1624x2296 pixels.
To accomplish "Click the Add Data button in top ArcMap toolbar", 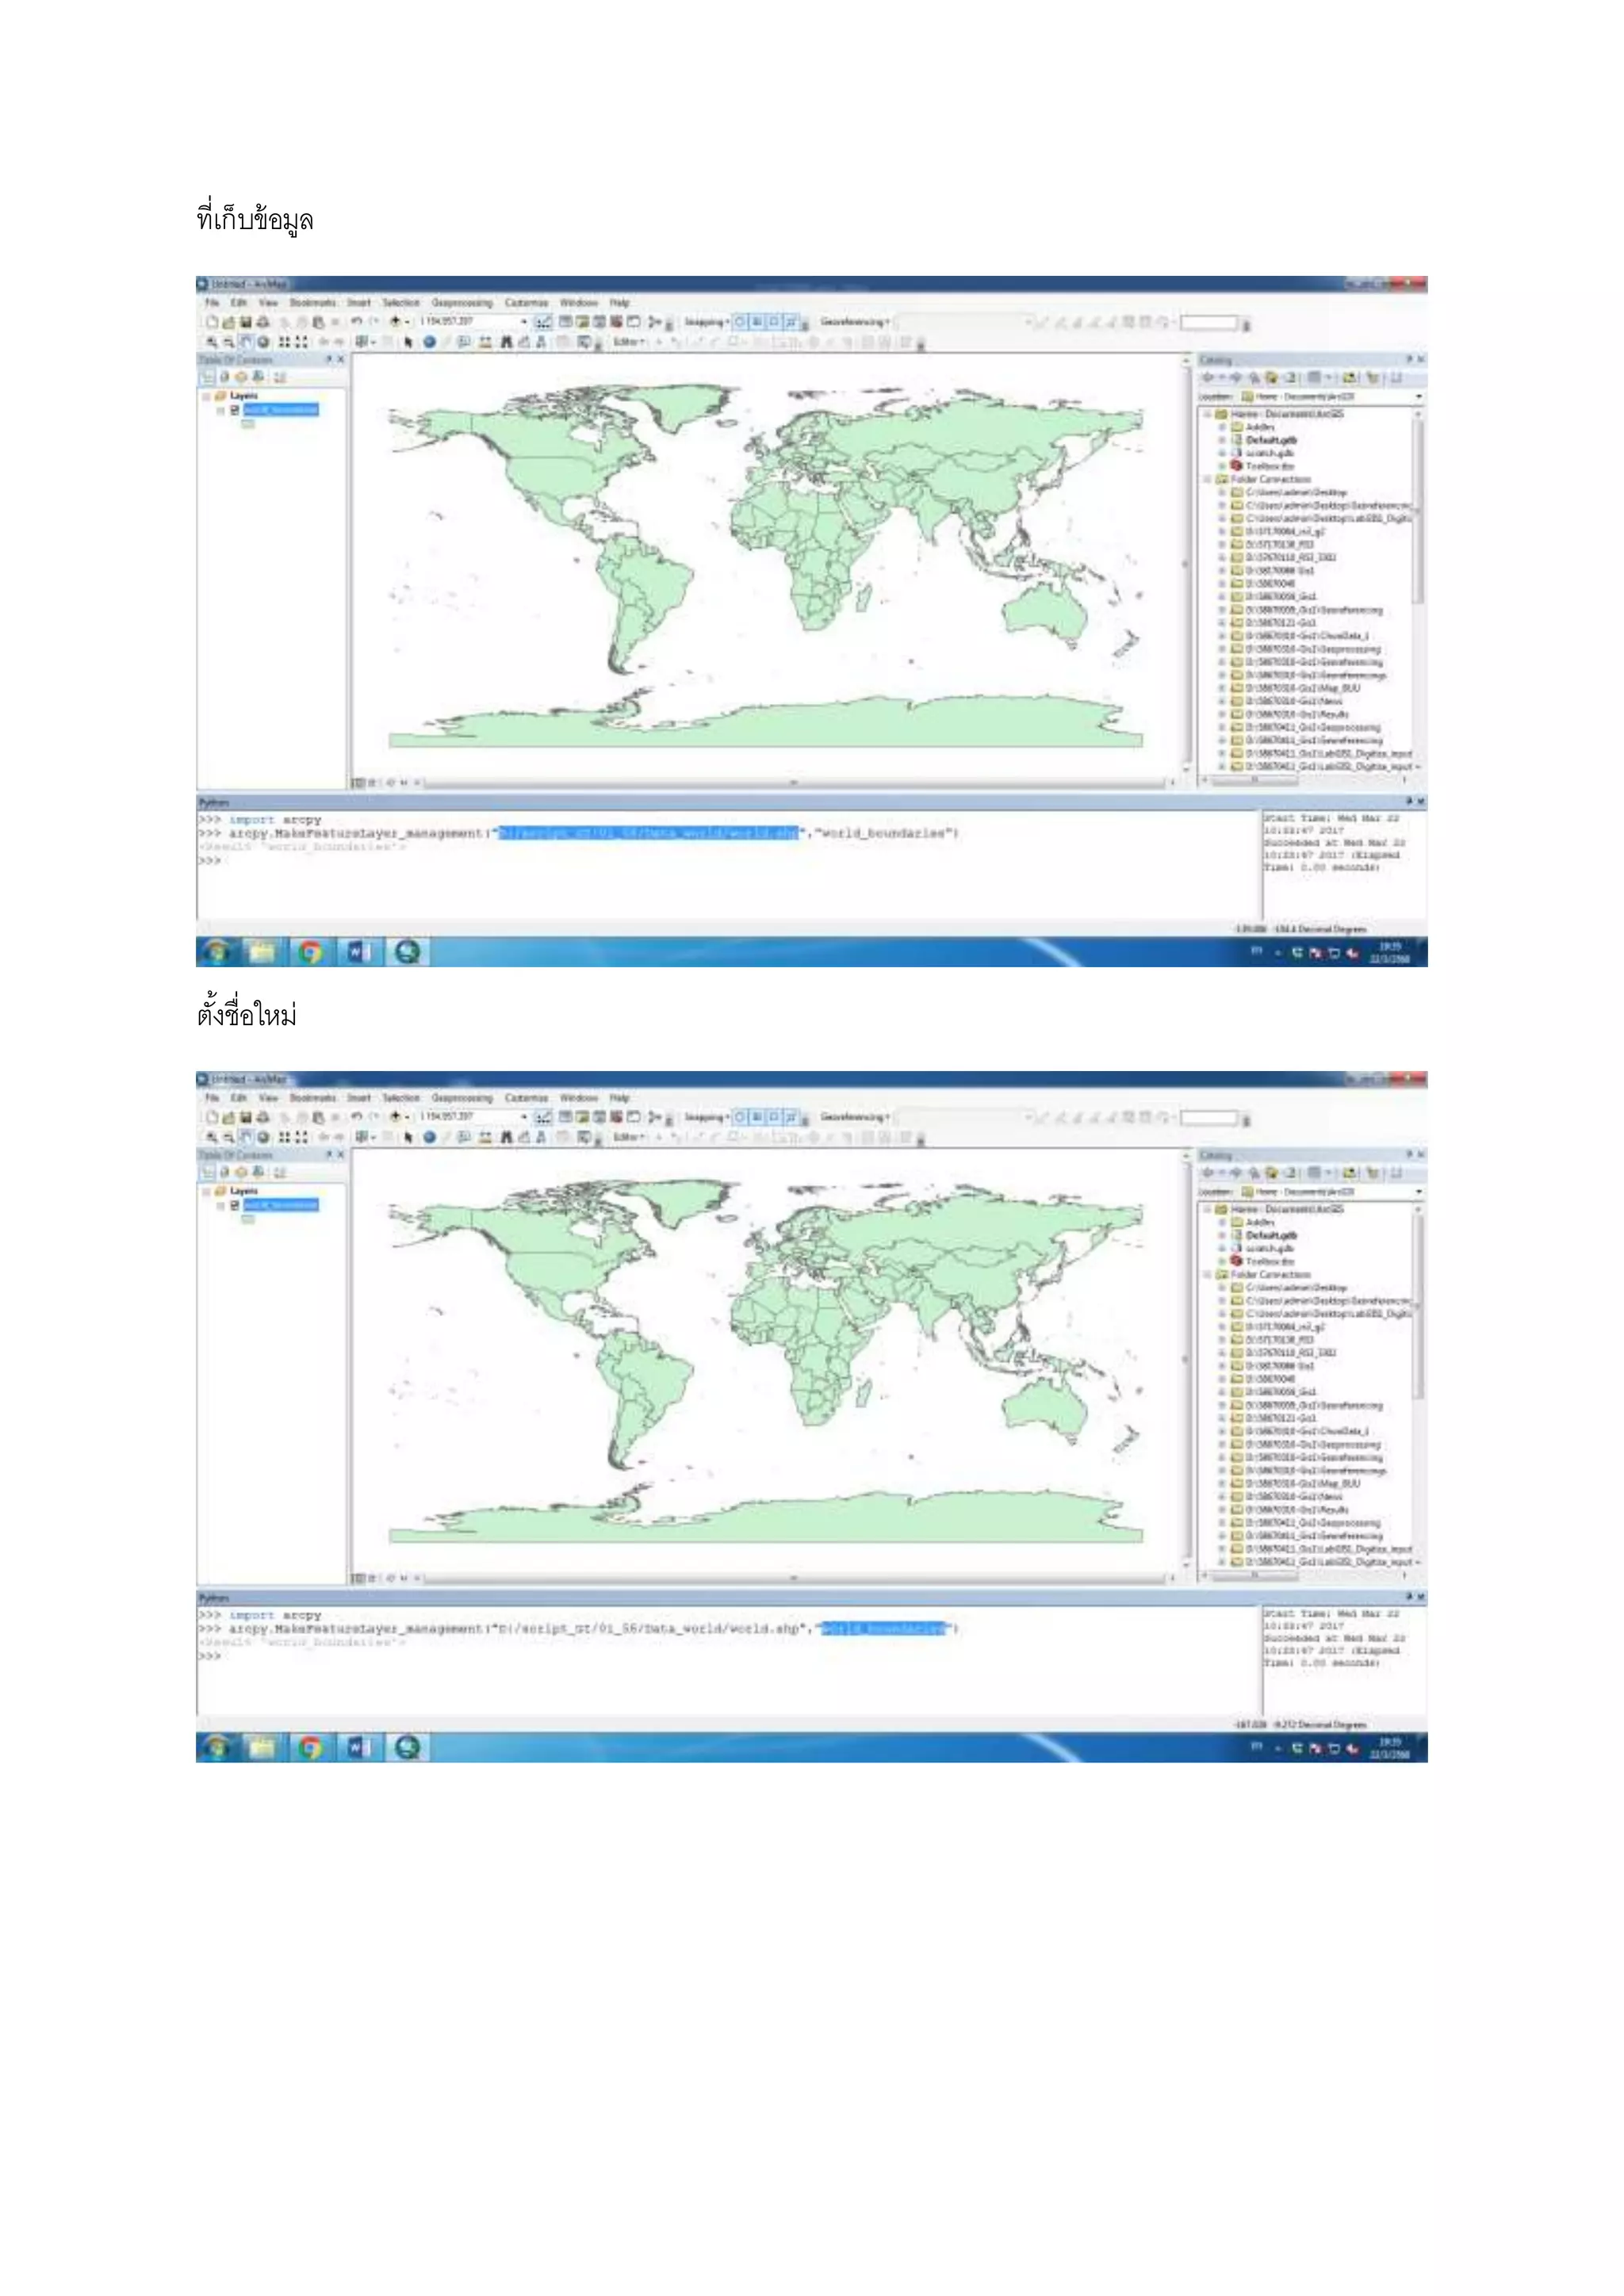I will 395,322.
